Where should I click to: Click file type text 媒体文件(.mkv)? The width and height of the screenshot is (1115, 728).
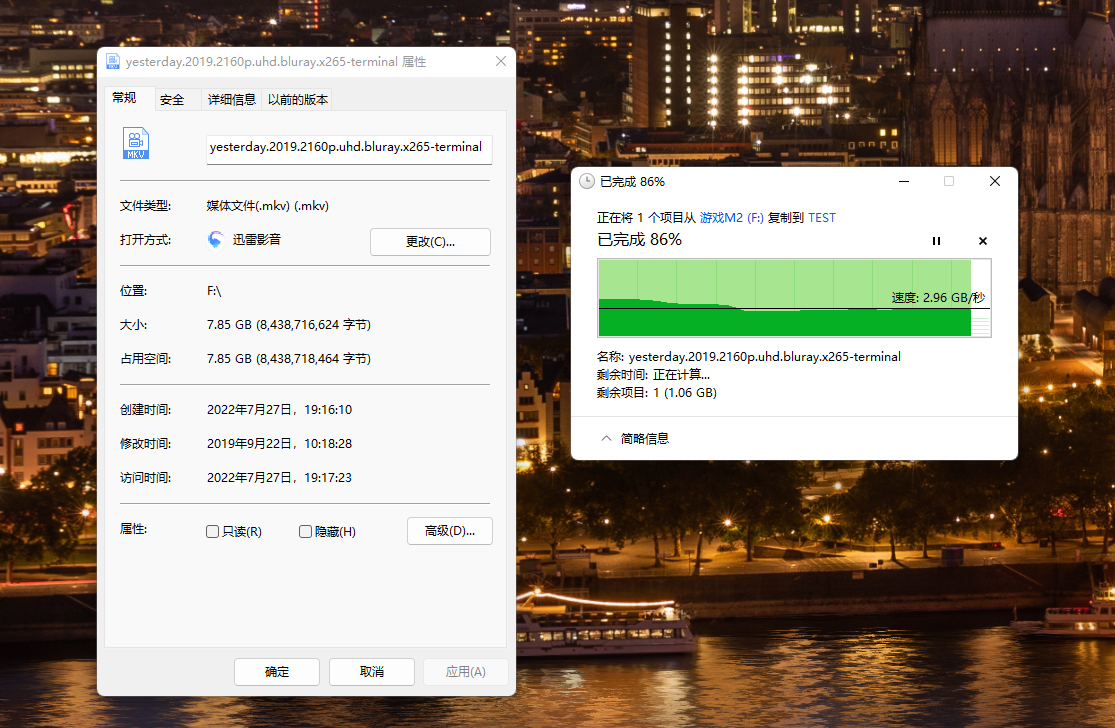point(267,205)
